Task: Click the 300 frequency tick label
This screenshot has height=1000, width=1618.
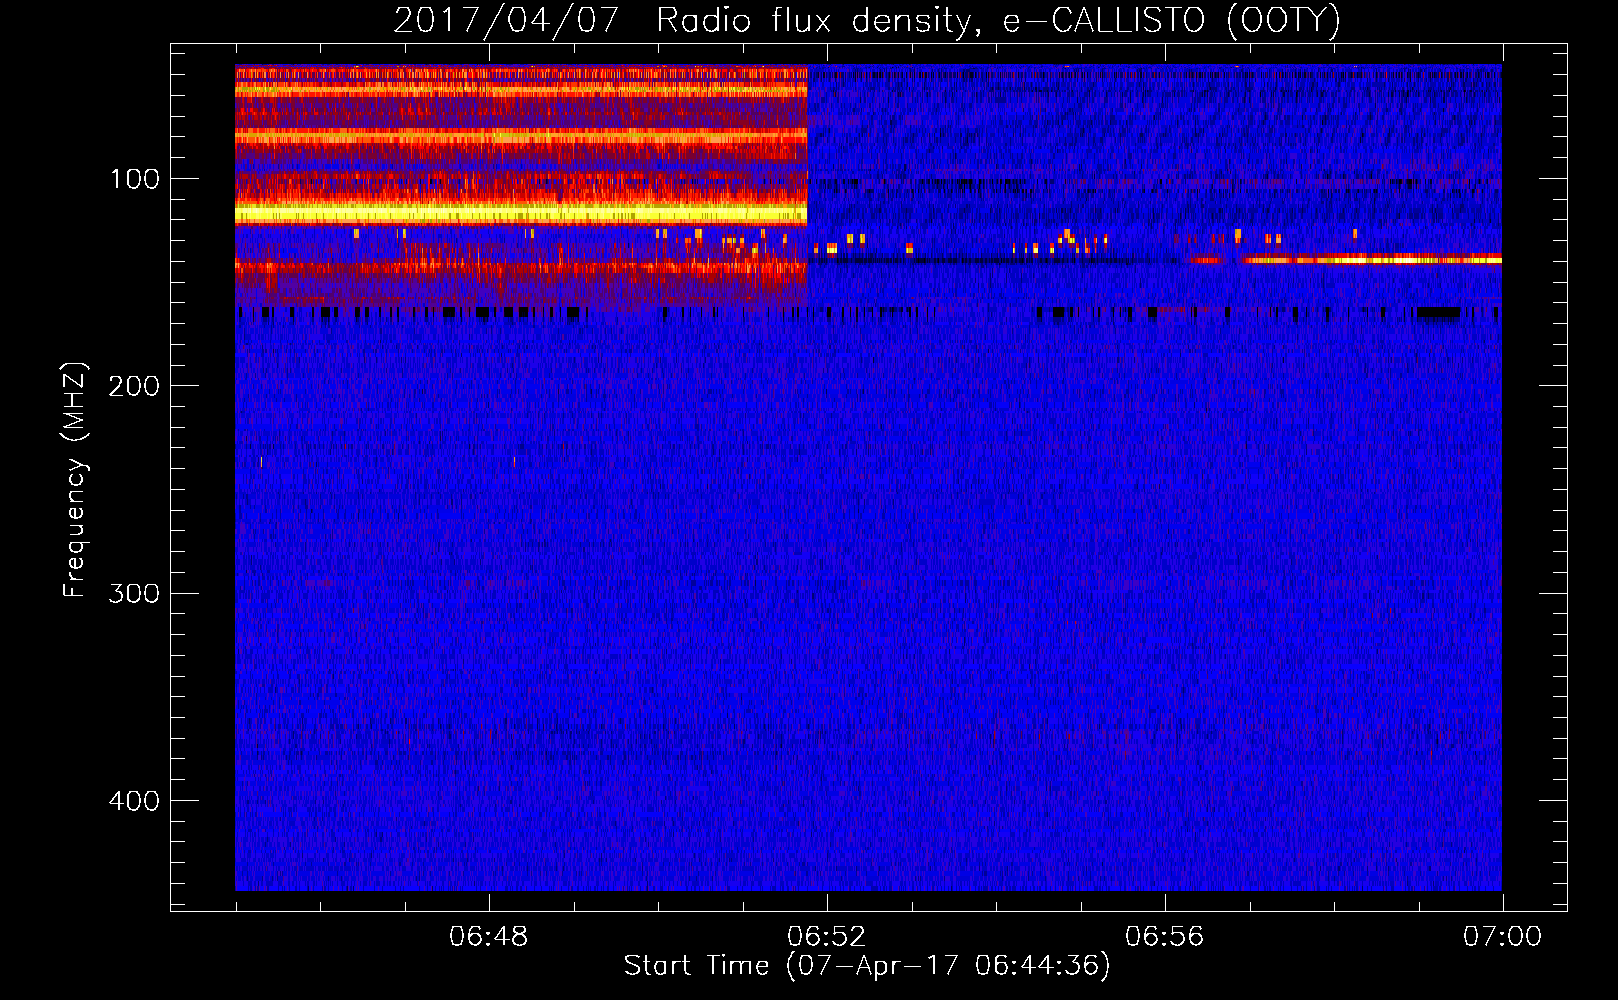Action: pos(134,594)
